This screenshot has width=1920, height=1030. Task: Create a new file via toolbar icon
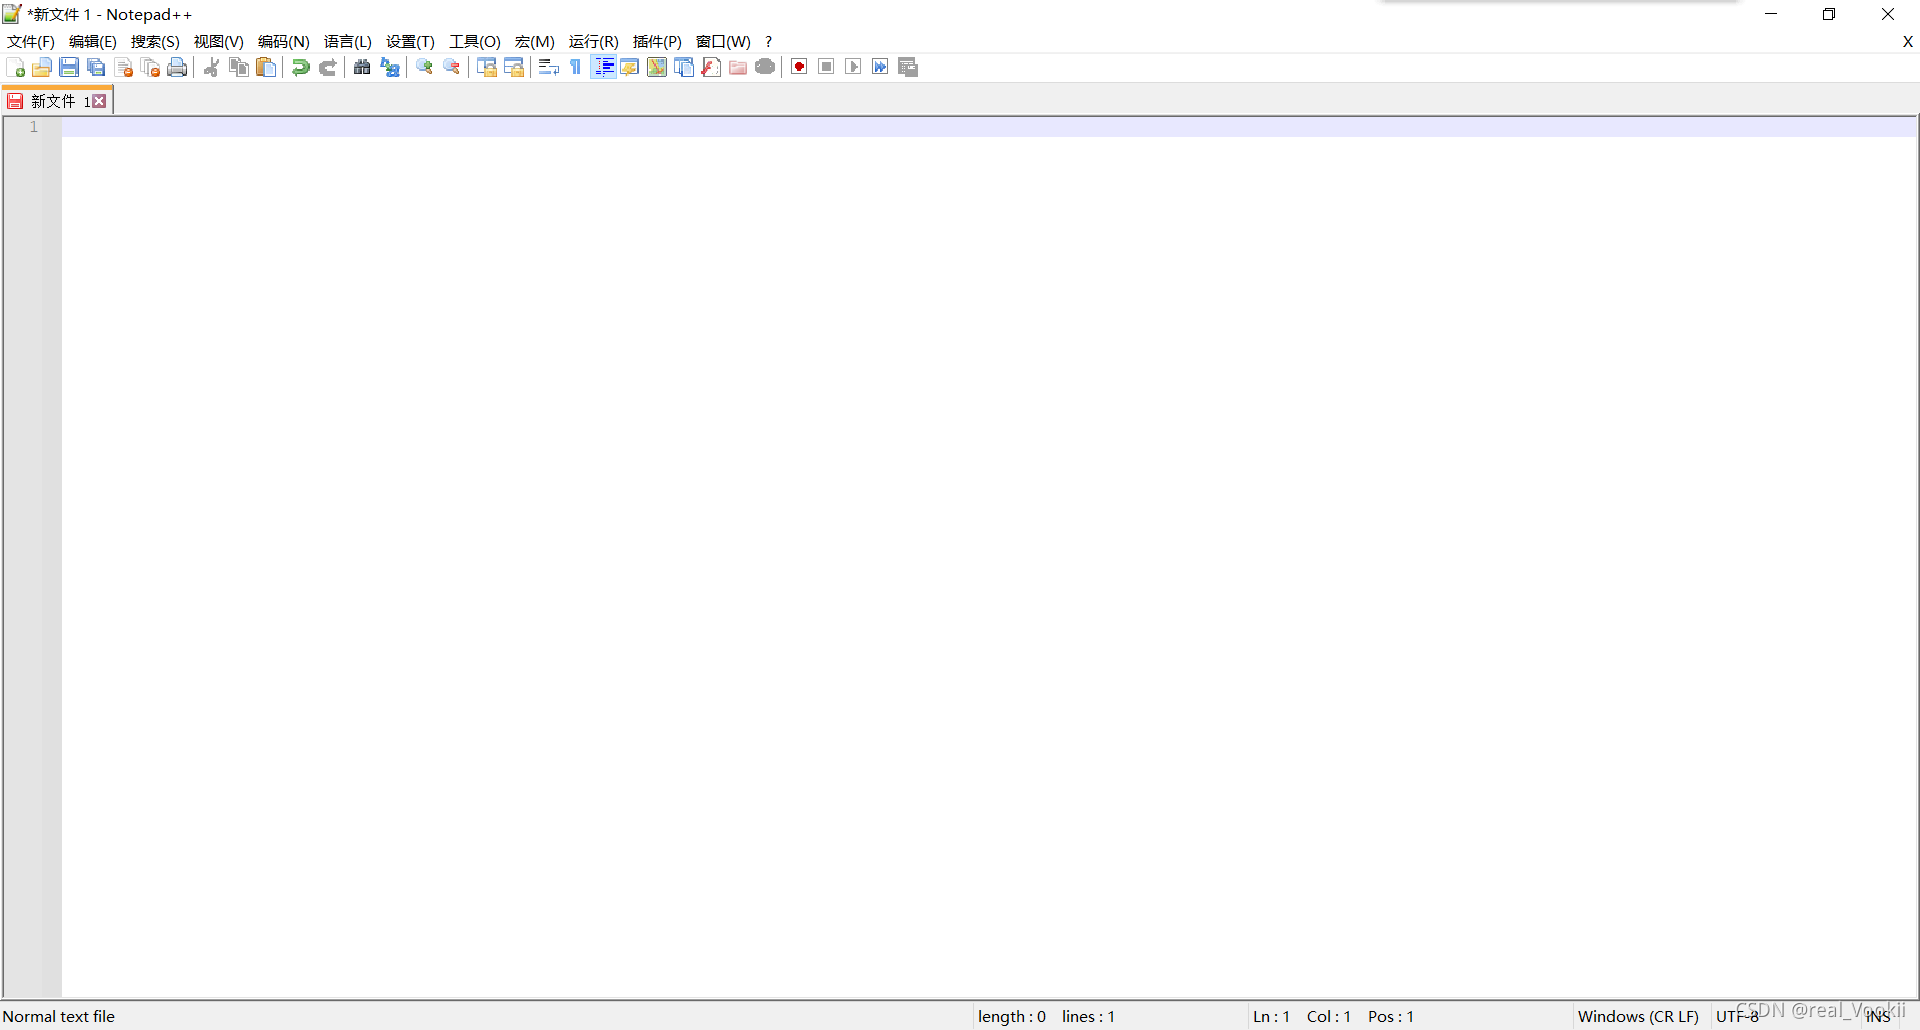click(x=15, y=67)
